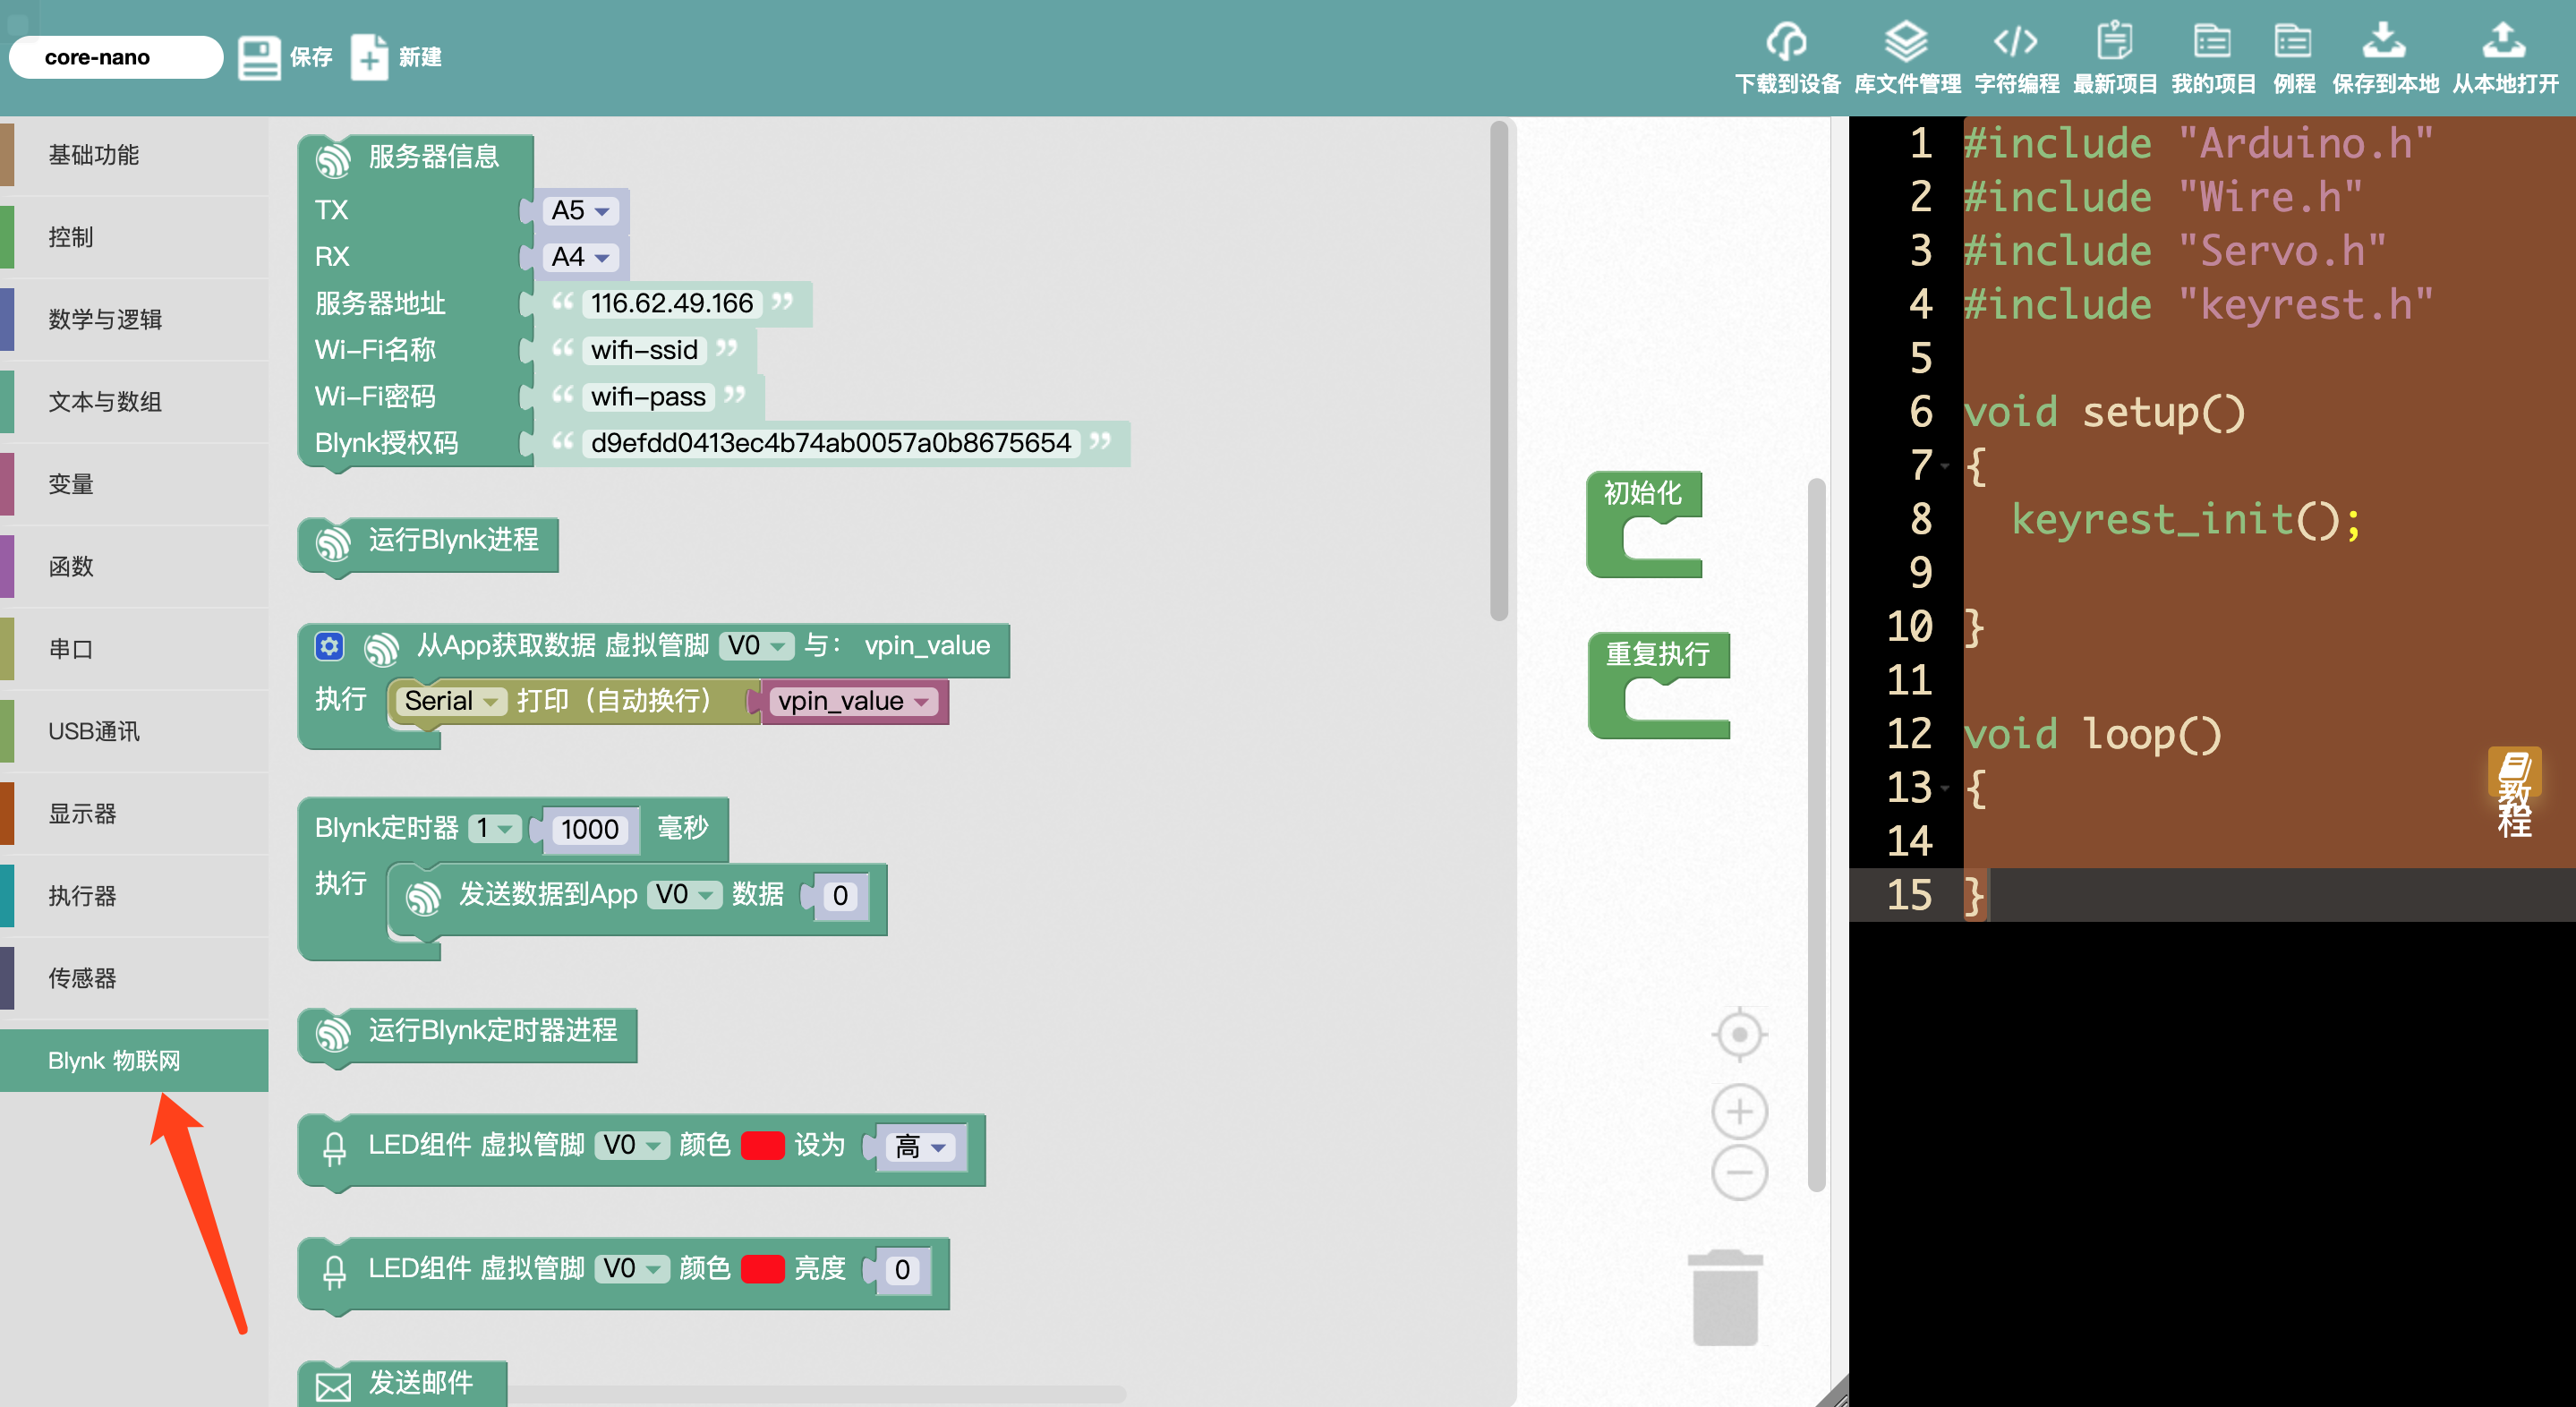
Task: Switch to 字符编程 code editing icon
Action: click(x=2015, y=42)
